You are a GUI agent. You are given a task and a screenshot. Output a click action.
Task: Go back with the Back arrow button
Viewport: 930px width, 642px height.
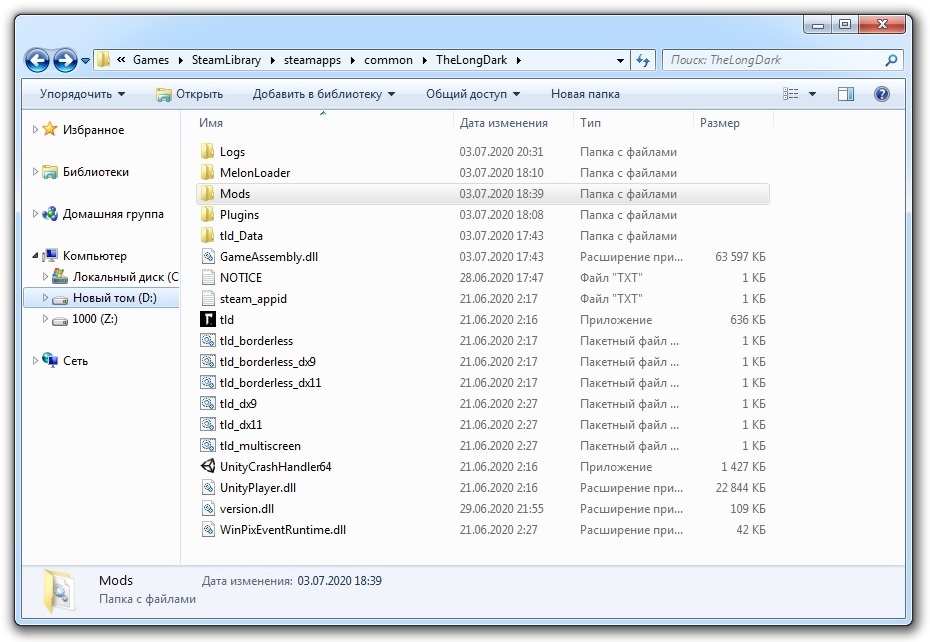coord(37,61)
